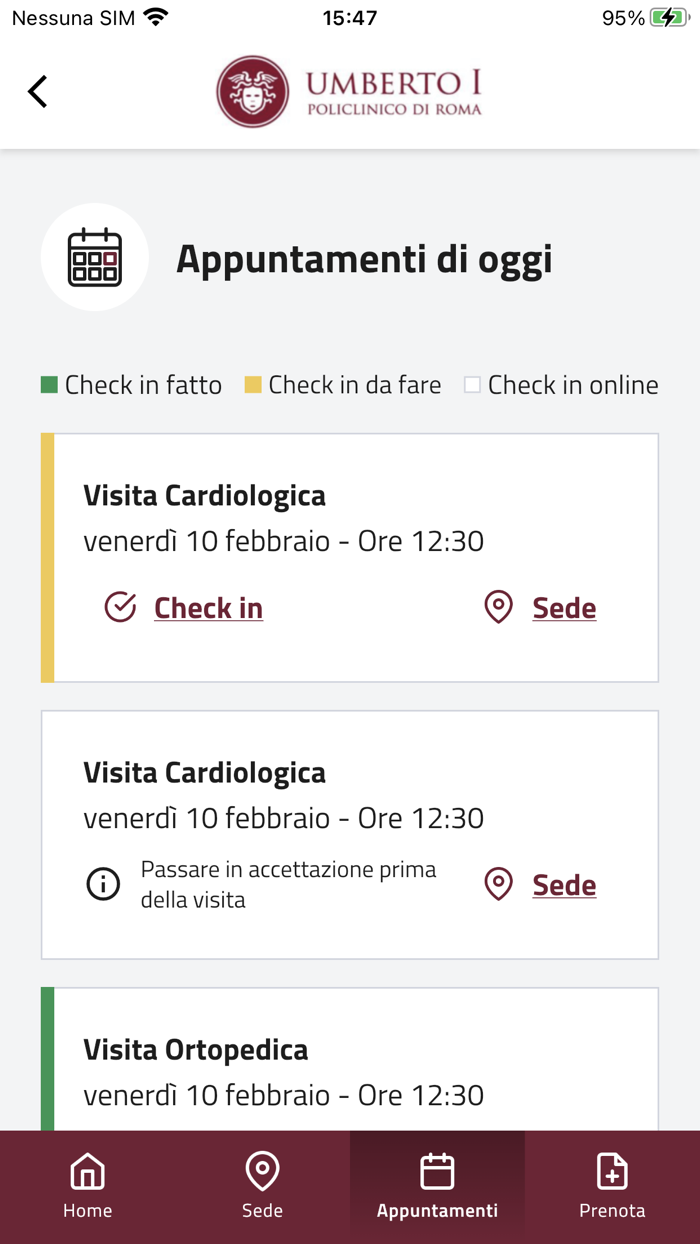
Task: Switch to the Appuntamenti tab
Action: [x=437, y=1185]
